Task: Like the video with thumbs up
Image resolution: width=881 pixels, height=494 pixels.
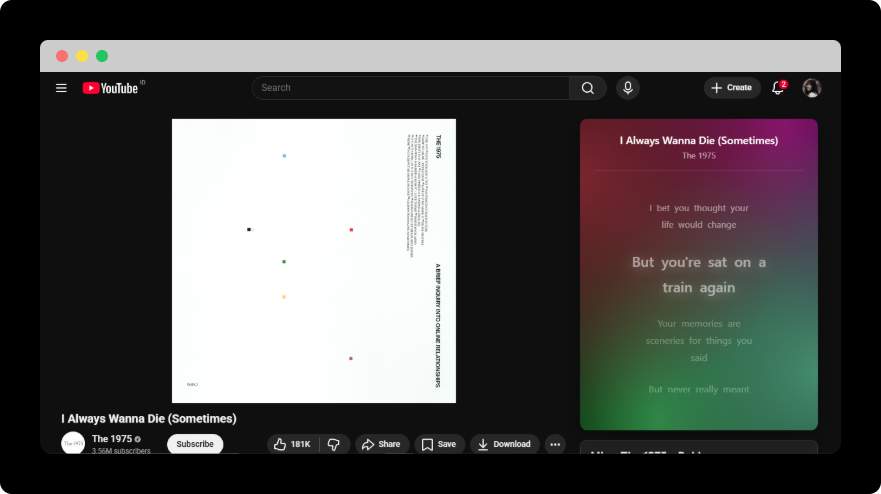Action: pyautogui.click(x=292, y=444)
